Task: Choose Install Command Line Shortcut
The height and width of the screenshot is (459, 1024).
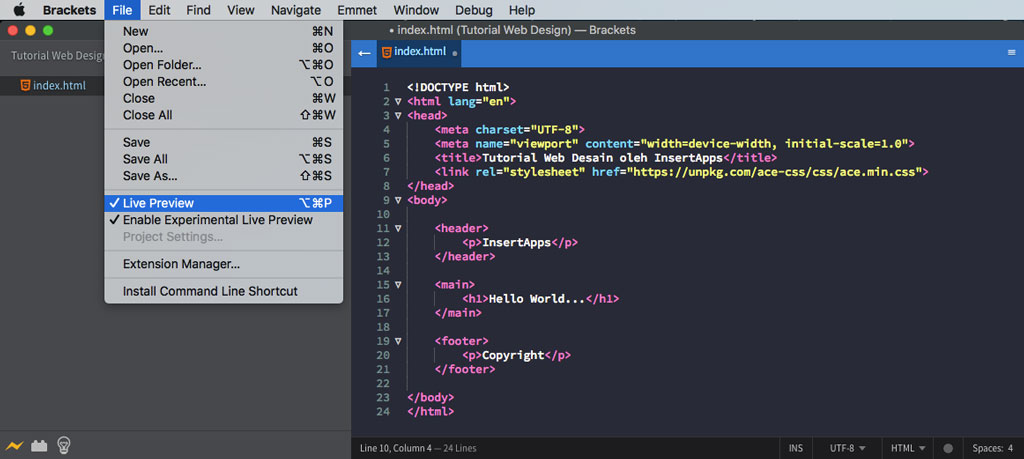Action: (x=223, y=291)
